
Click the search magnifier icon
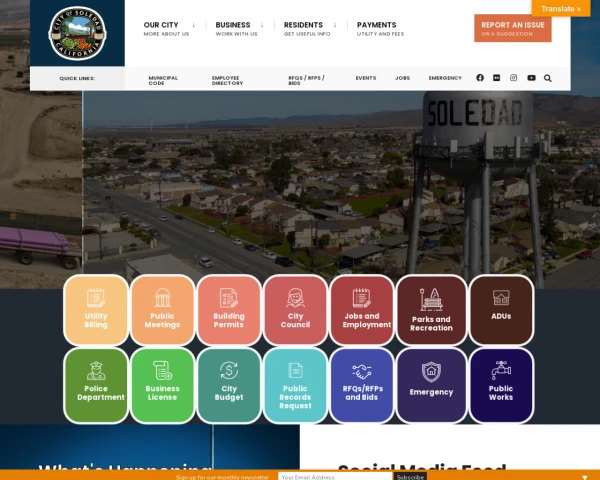(548, 78)
